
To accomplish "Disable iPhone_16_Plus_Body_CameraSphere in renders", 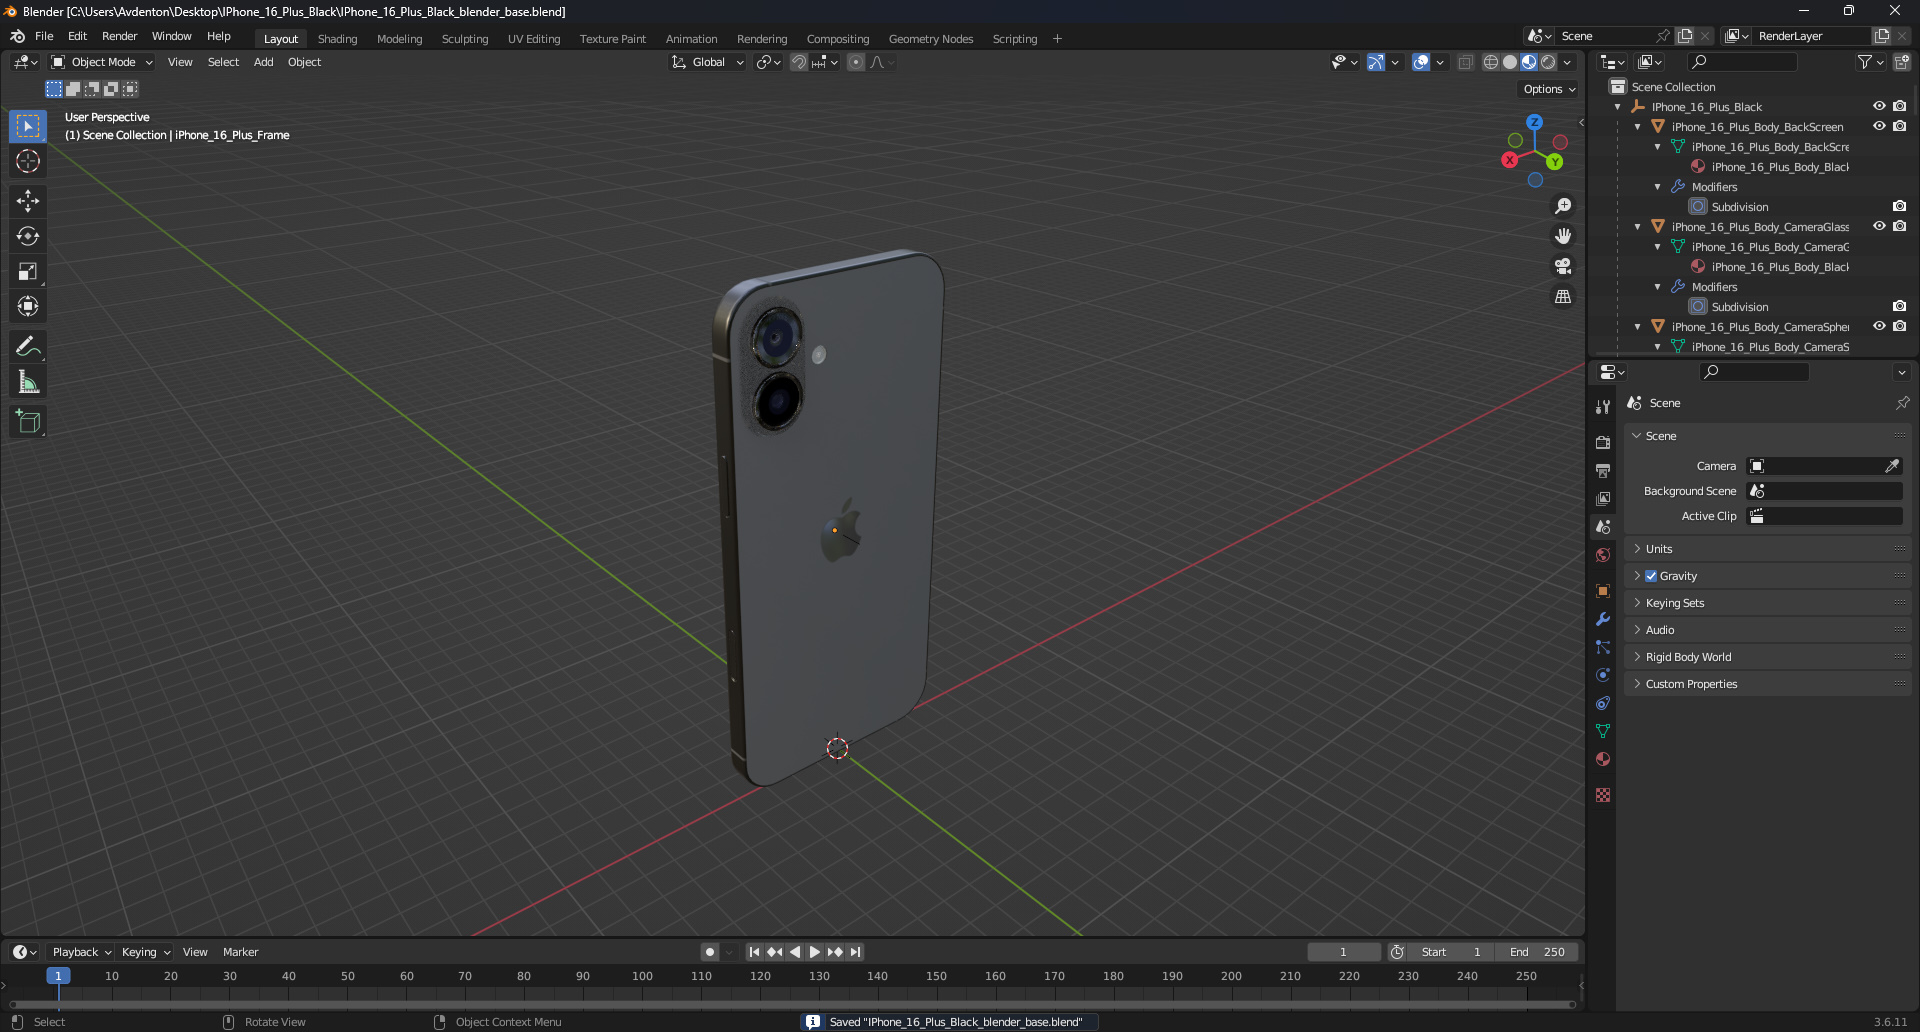I will point(1899,327).
